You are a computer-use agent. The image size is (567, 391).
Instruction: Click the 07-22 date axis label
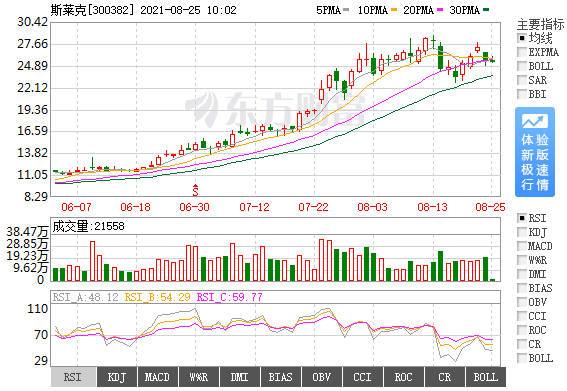click(x=314, y=207)
